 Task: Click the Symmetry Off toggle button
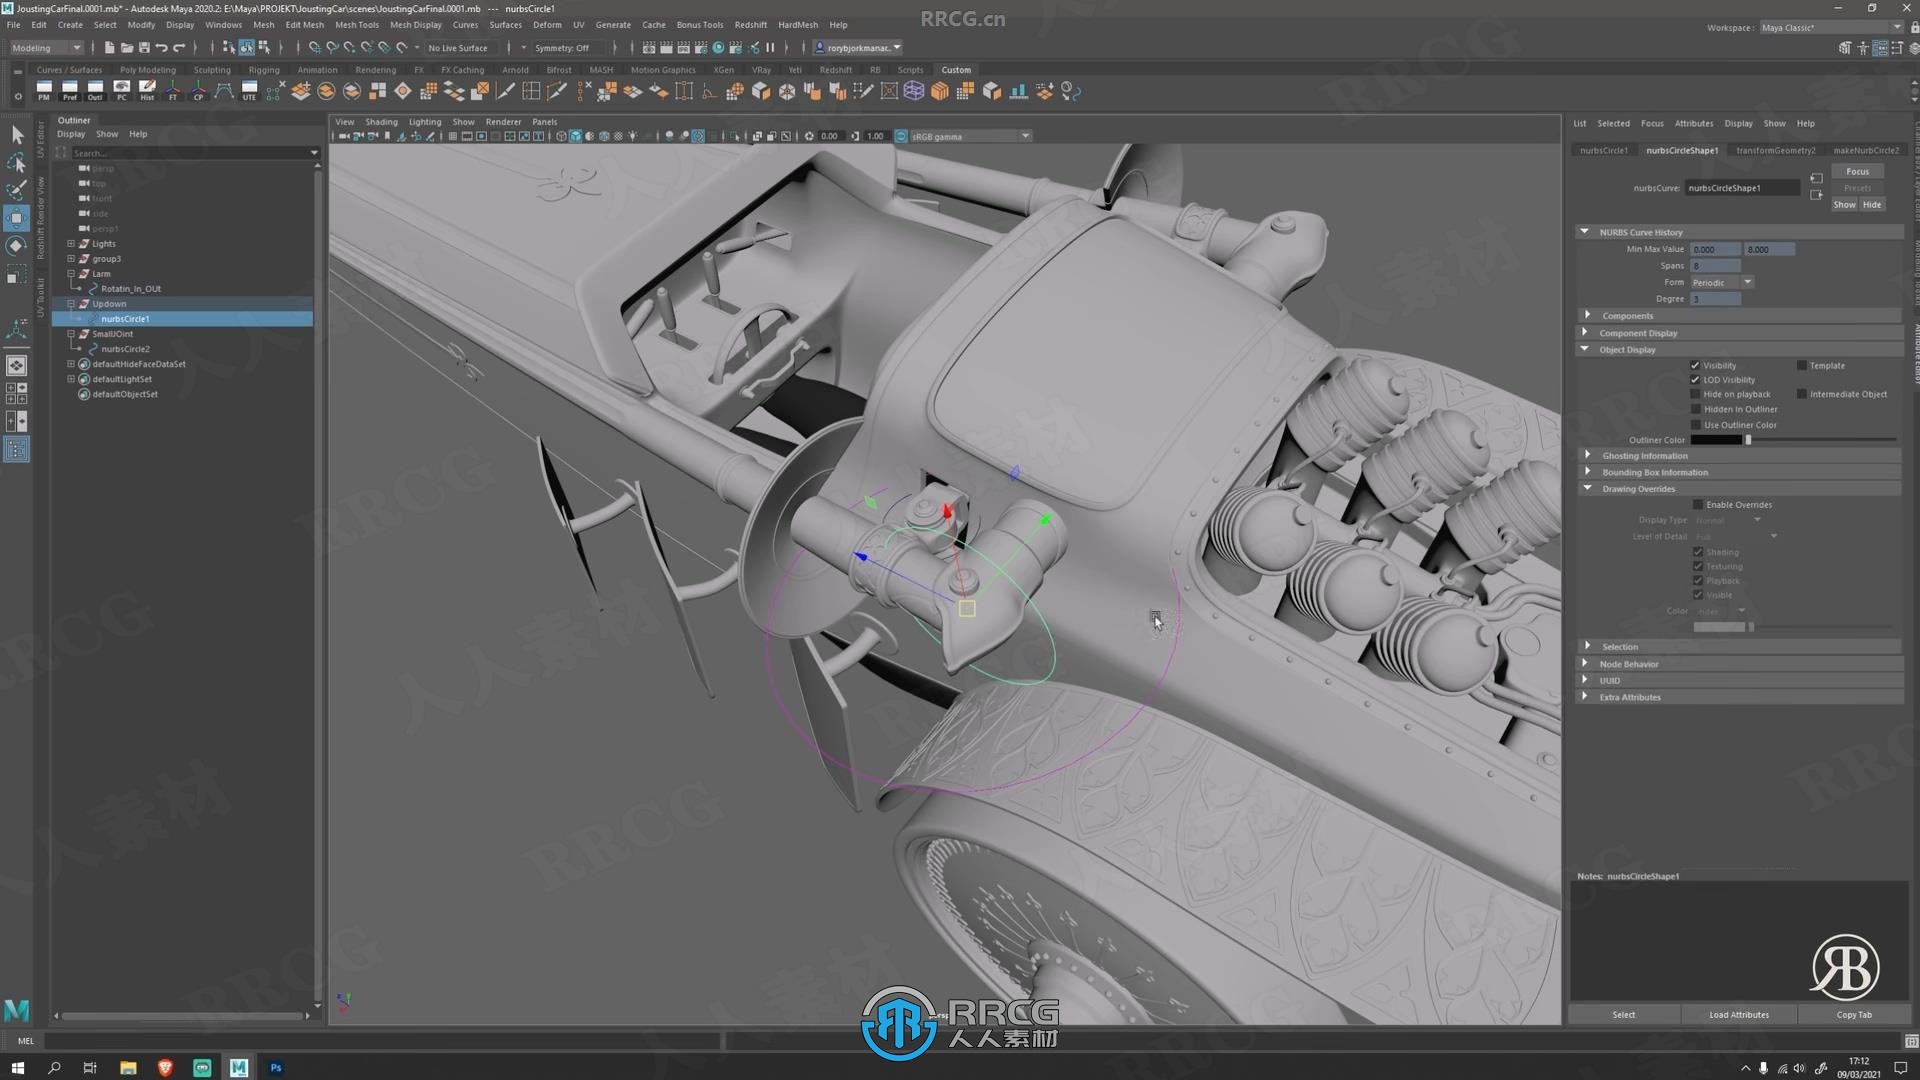[x=563, y=47]
